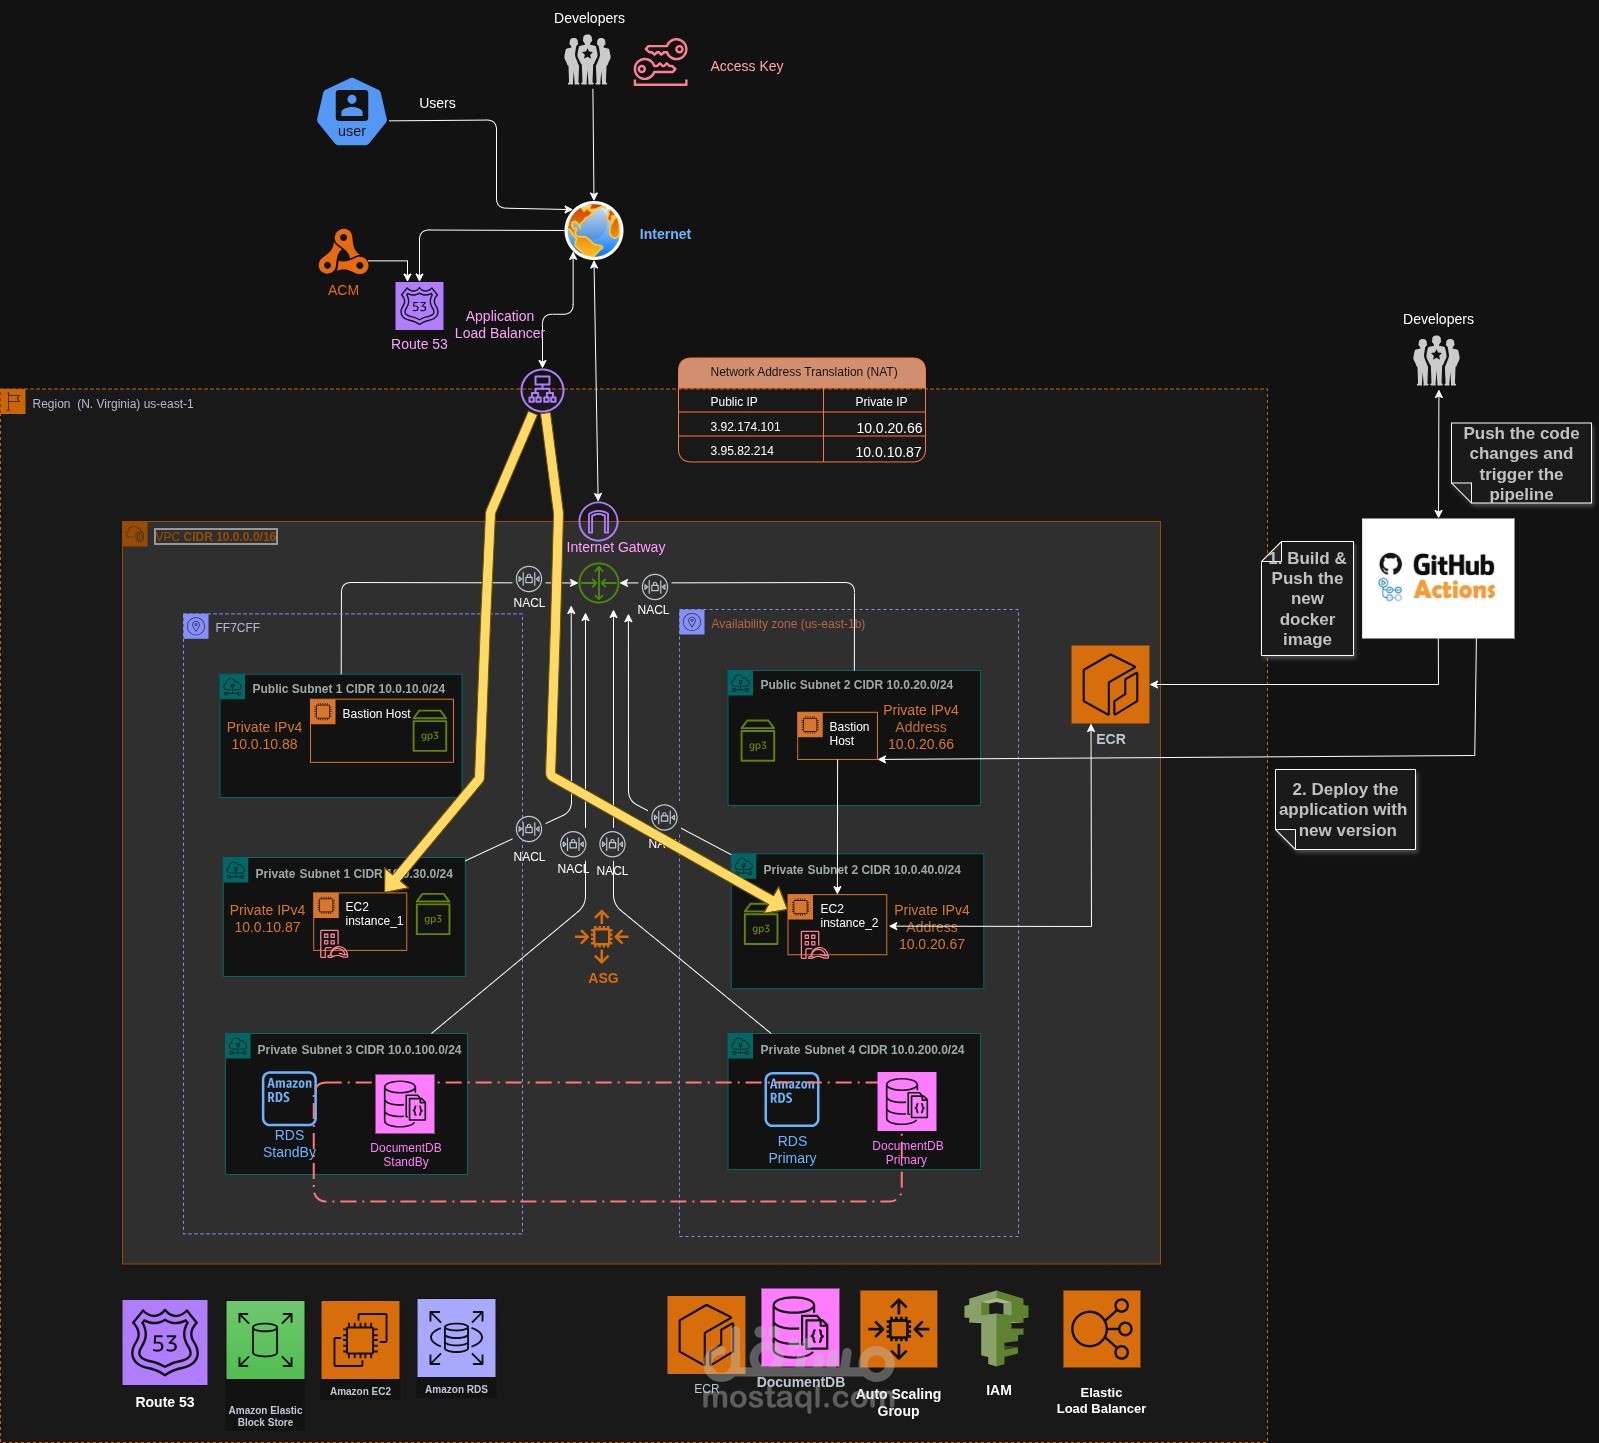Click the Route 53 icon near ACM
This screenshot has width=1599, height=1443.
(419, 306)
